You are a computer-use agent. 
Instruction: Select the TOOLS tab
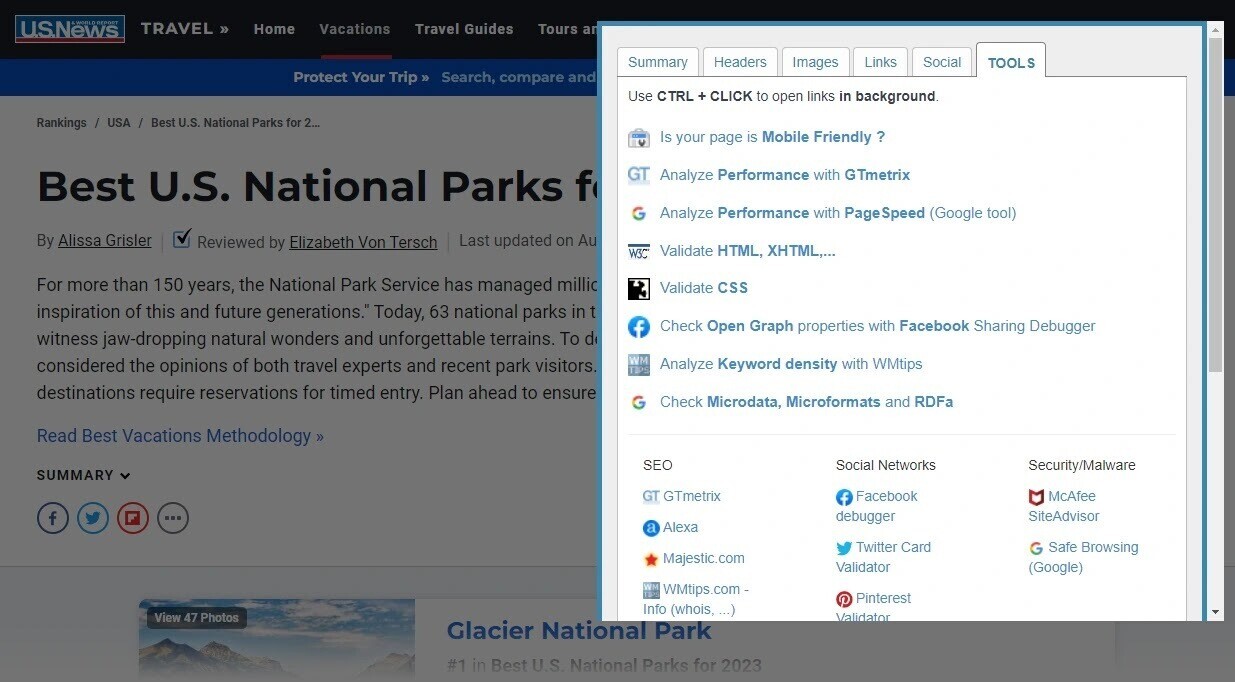click(x=1011, y=62)
